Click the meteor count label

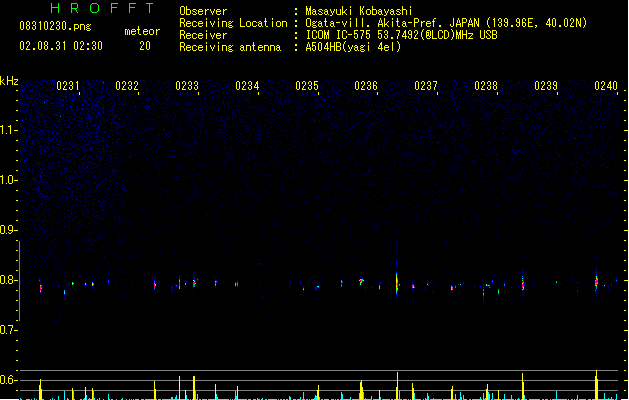[142, 31]
